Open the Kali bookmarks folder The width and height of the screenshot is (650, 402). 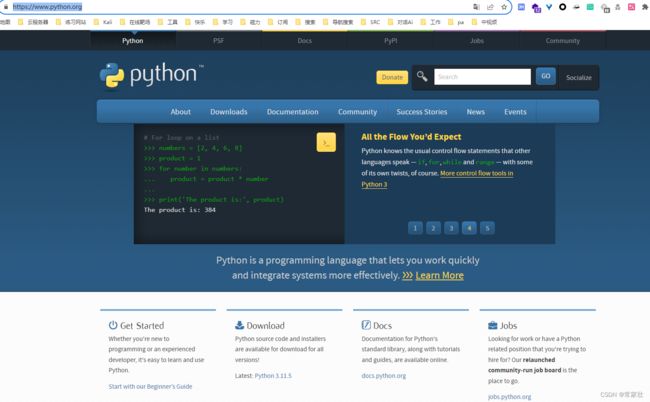(x=103, y=22)
